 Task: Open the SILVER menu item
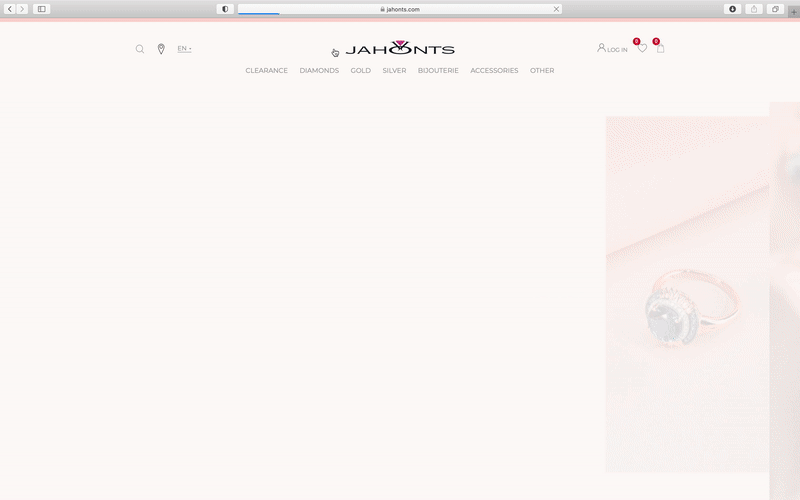coord(394,70)
